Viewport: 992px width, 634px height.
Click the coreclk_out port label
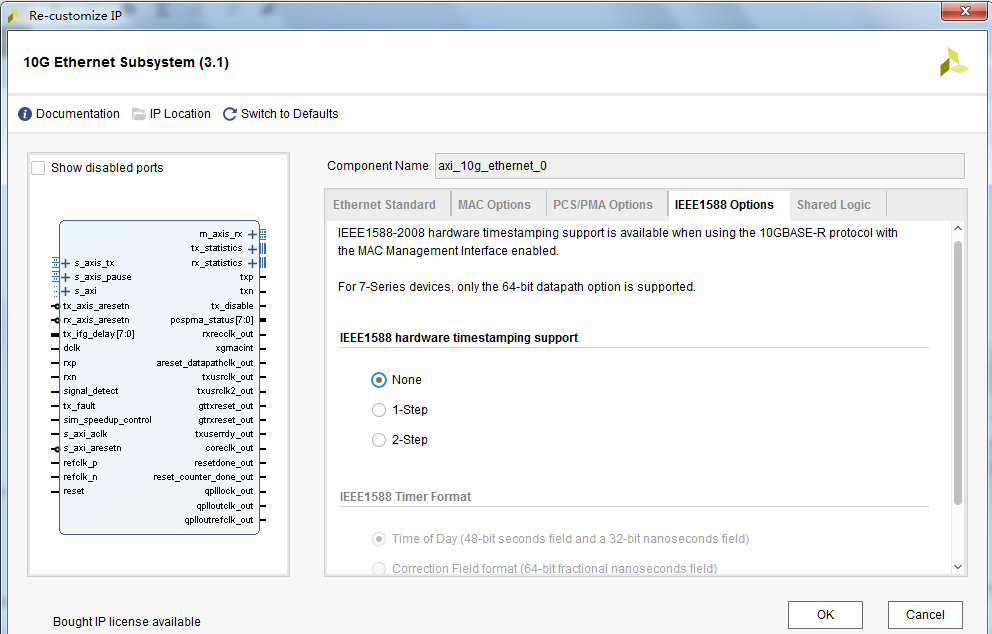coord(229,448)
